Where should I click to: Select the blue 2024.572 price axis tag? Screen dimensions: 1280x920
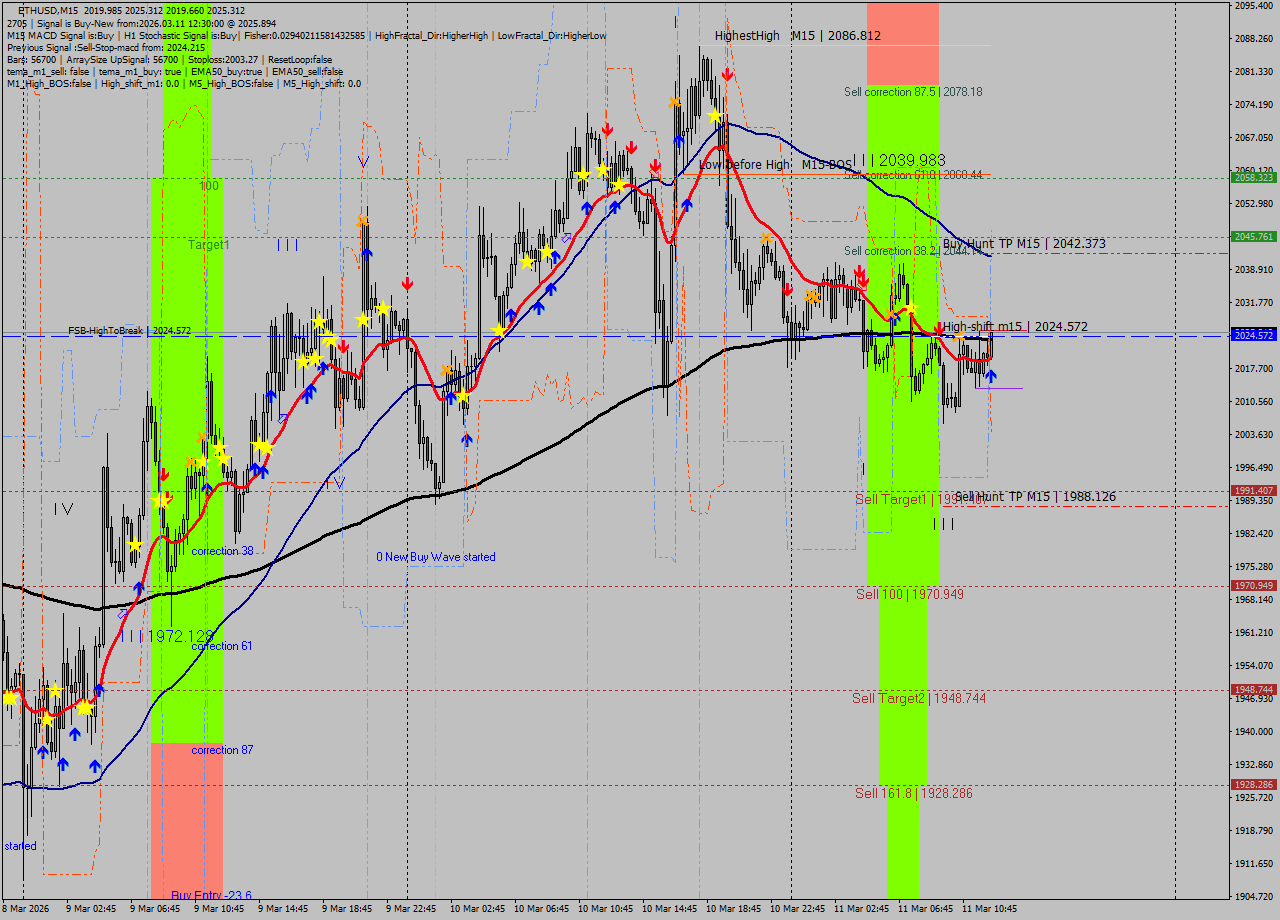tap(1253, 335)
